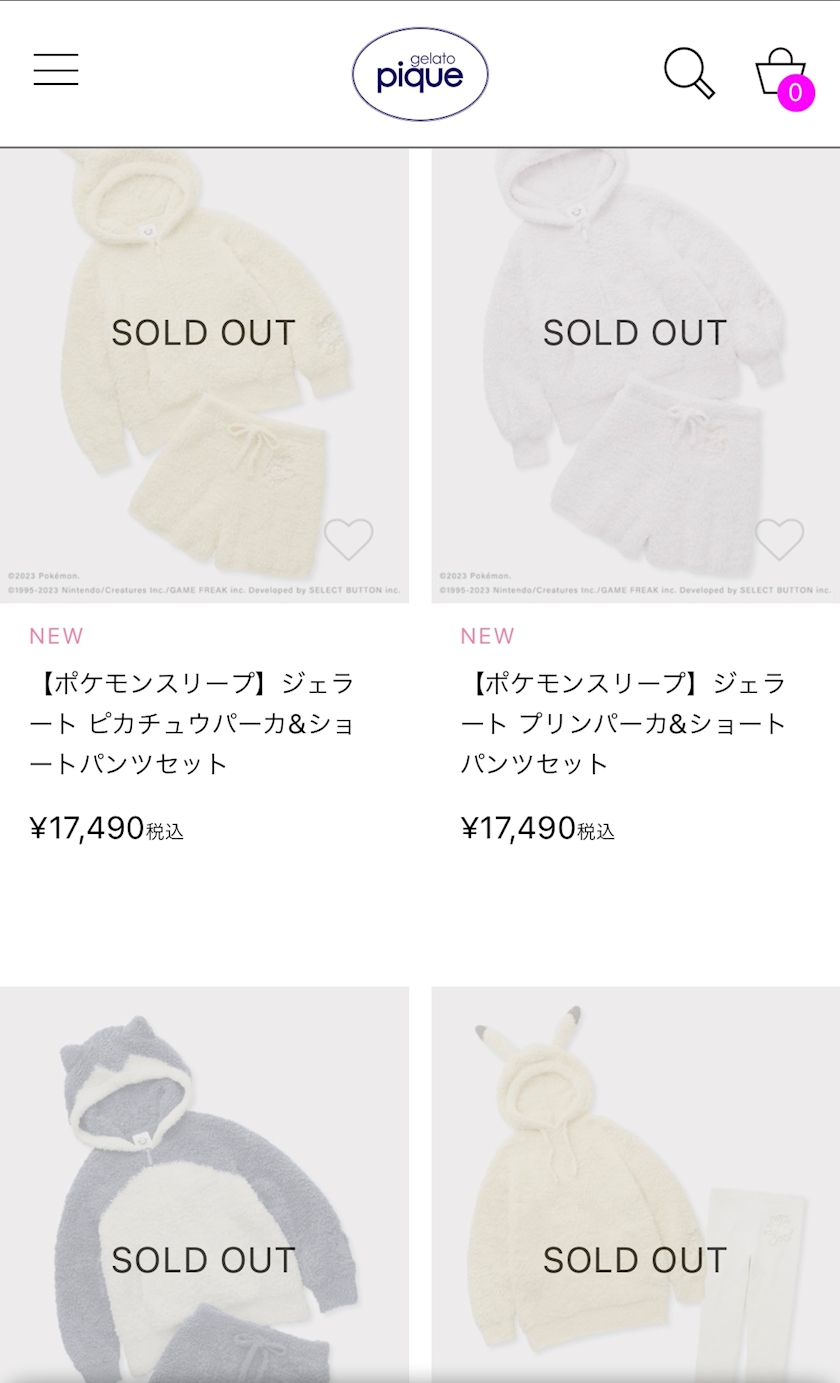This screenshot has height=1383, width=840.
Task: Open the プリンパーカ&ショートパンツセット title link
Action: pyautogui.click(x=624, y=724)
